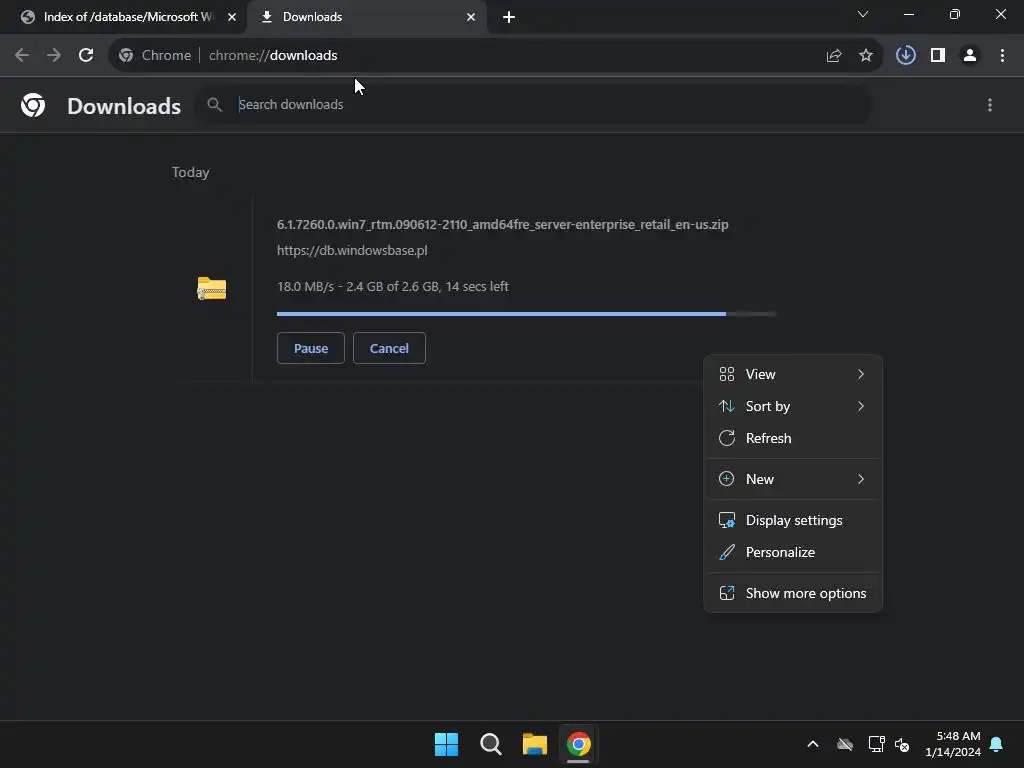Open File Explorer from taskbar
This screenshot has height=768, width=1024.
[535, 744]
